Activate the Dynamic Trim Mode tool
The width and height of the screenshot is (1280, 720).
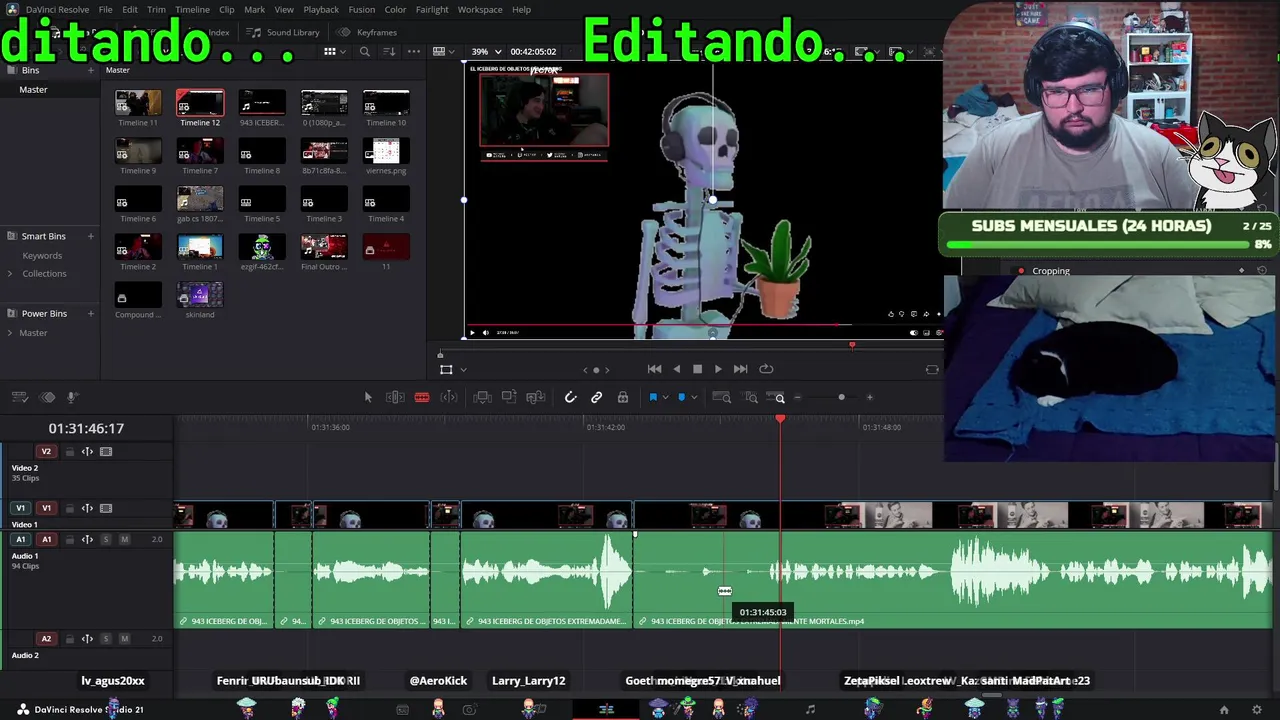point(449,398)
